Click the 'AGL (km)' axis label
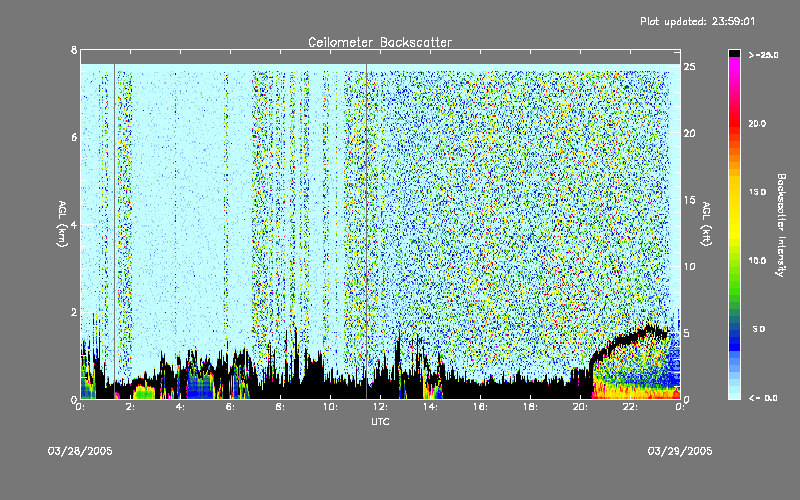Screen dimensions: 800x500 pos(62,223)
